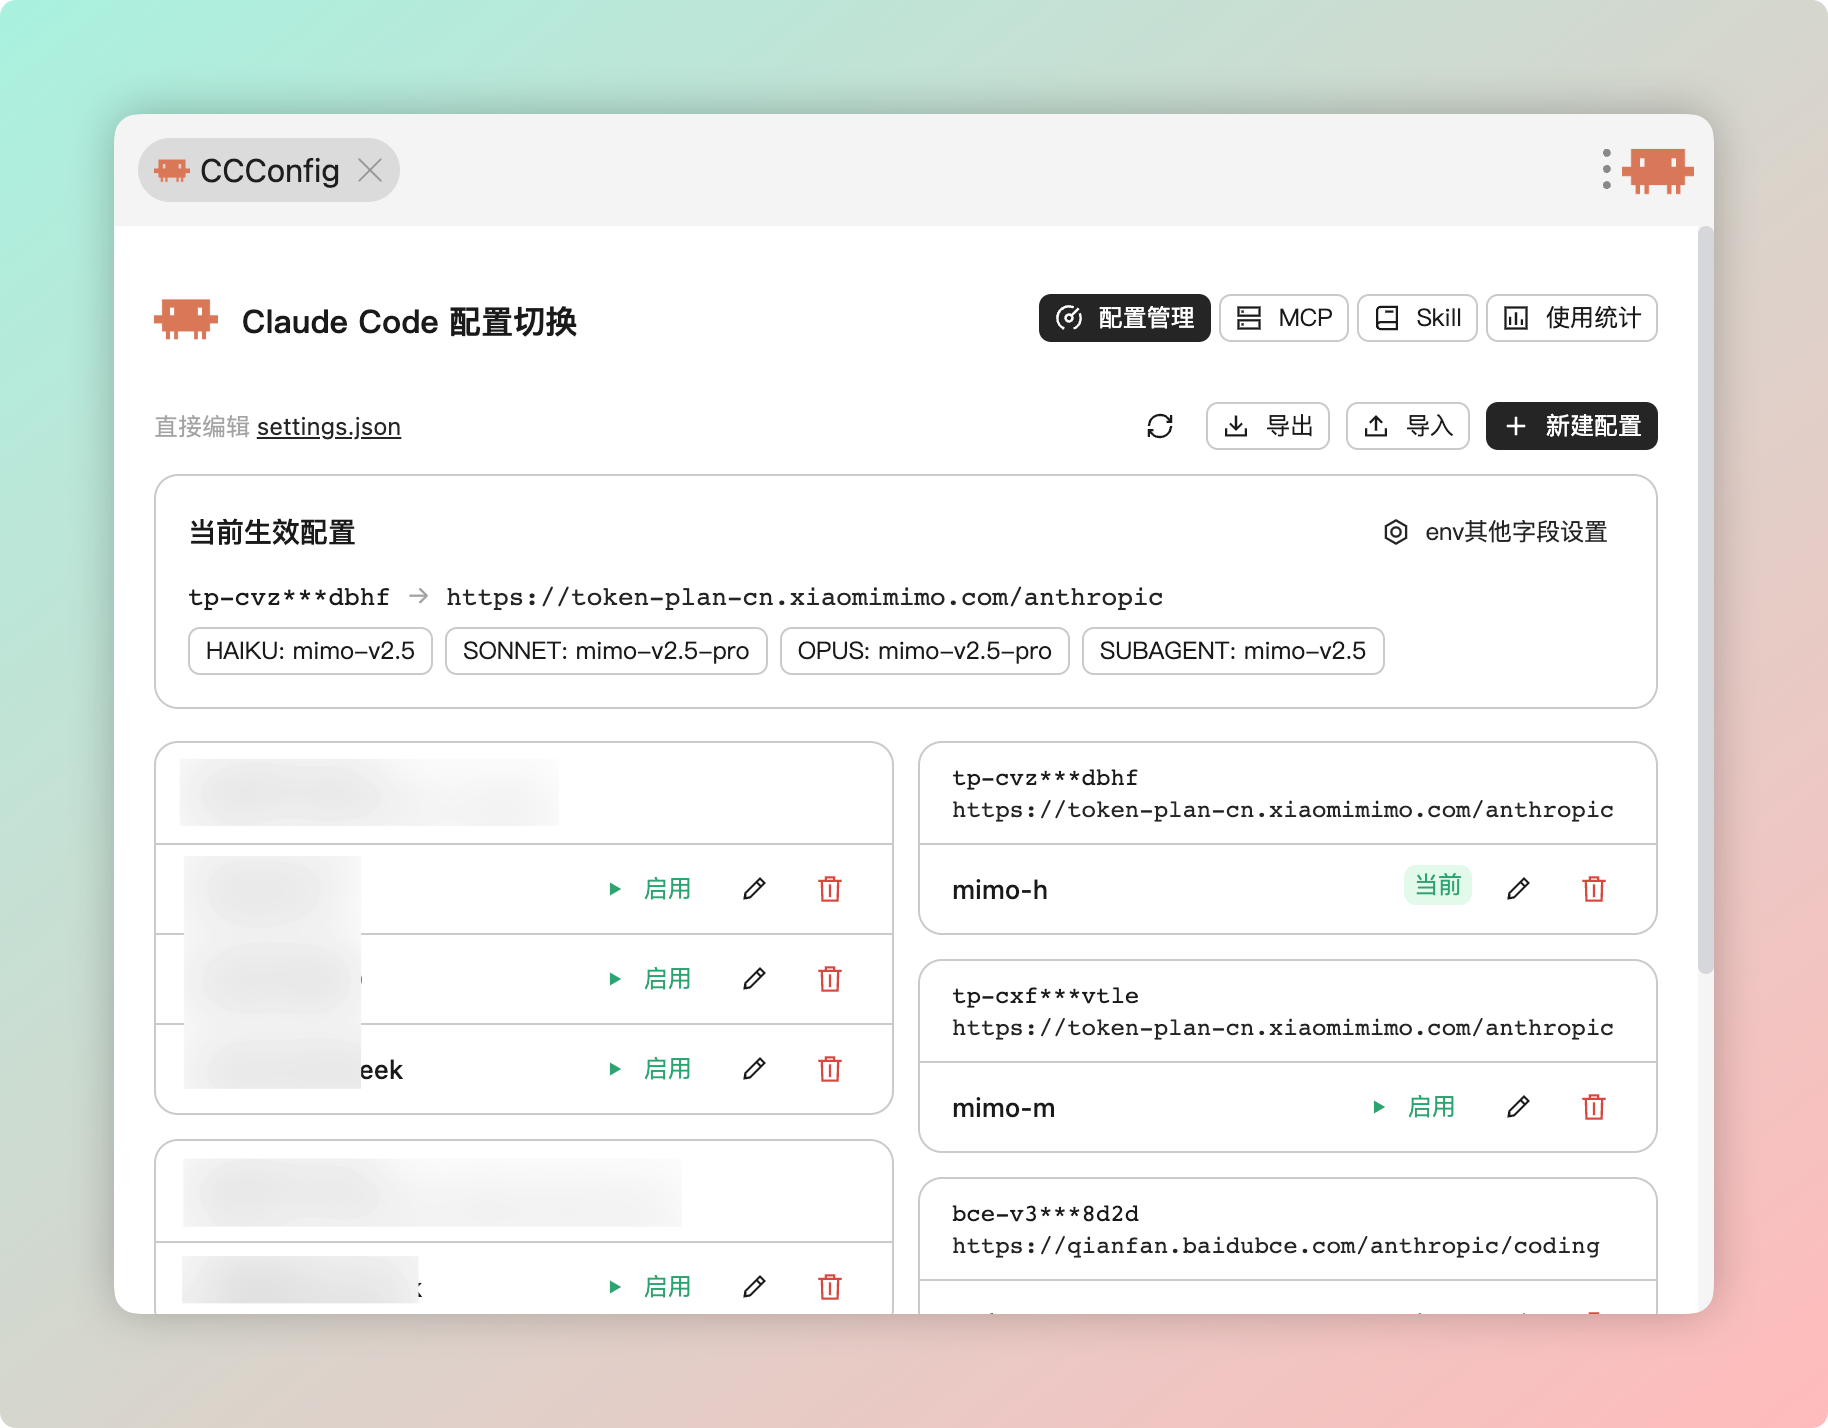Delete the mimo-h configuration
This screenshot has width=1828, height=1428.
pyautogui.click(x=1594, y=888)
